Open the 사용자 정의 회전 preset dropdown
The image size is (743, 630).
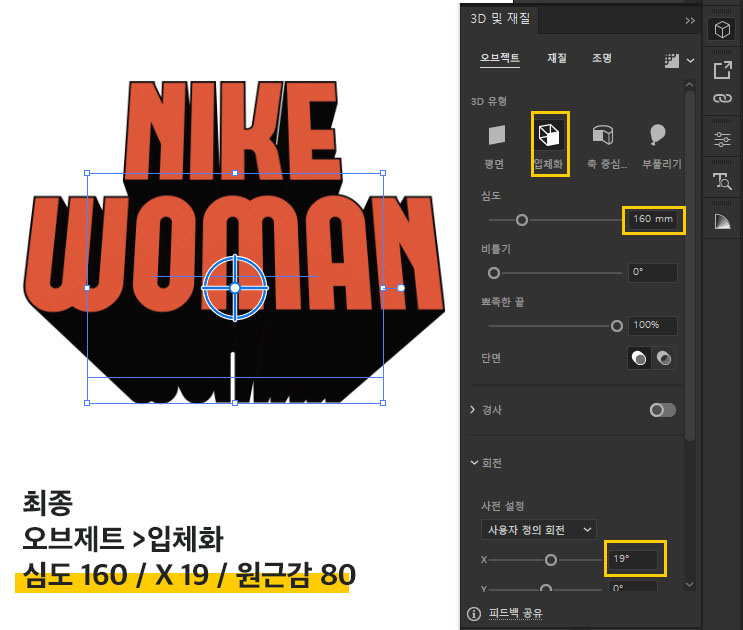tap(538, 530)
